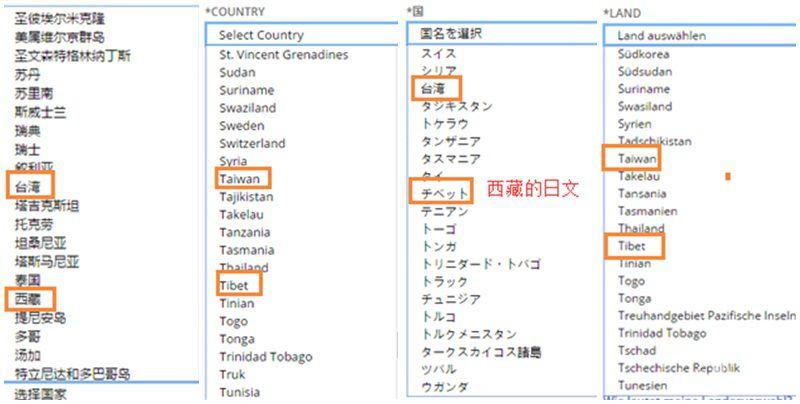Screen dimensions: 800x404
Task: Select 'Tibet' in the German Land list
Action: 632,246
